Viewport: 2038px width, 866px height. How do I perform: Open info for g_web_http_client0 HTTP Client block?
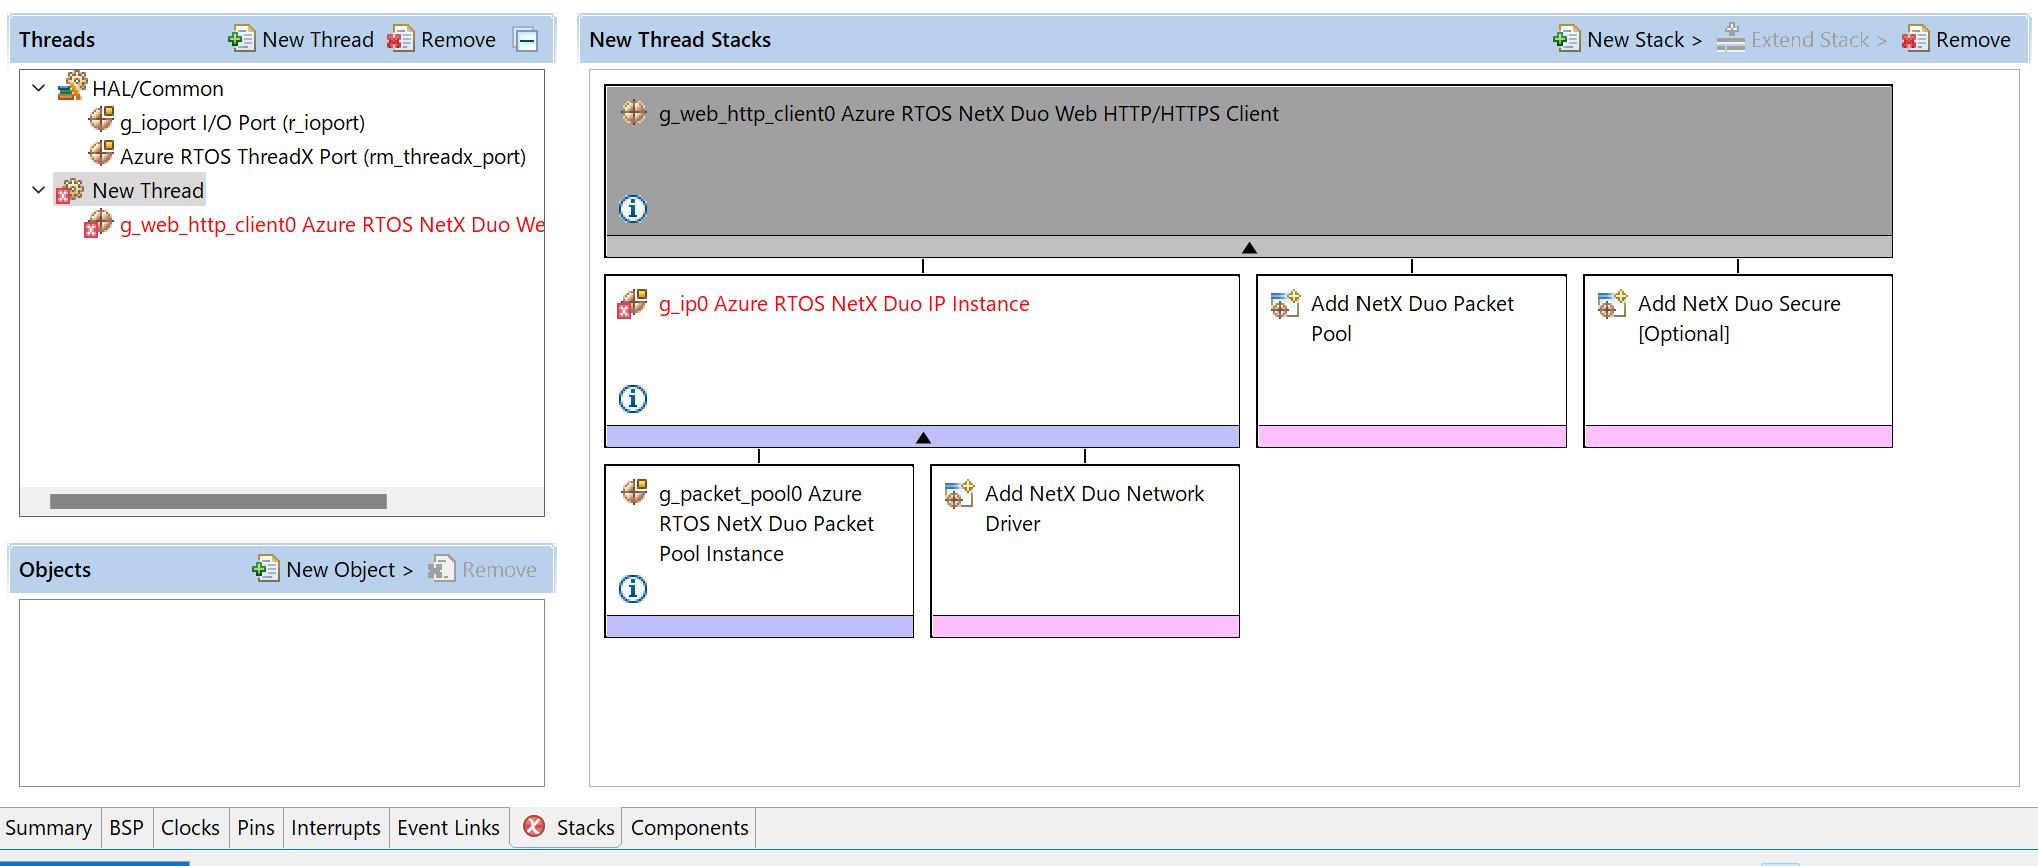coord(633,209)
